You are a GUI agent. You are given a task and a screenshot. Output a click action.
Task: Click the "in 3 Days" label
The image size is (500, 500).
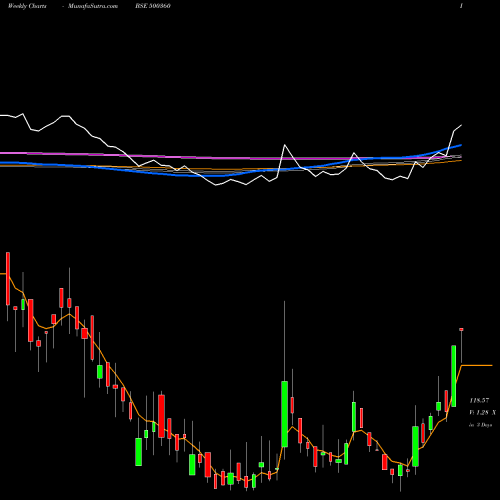(x=480, y=425)
